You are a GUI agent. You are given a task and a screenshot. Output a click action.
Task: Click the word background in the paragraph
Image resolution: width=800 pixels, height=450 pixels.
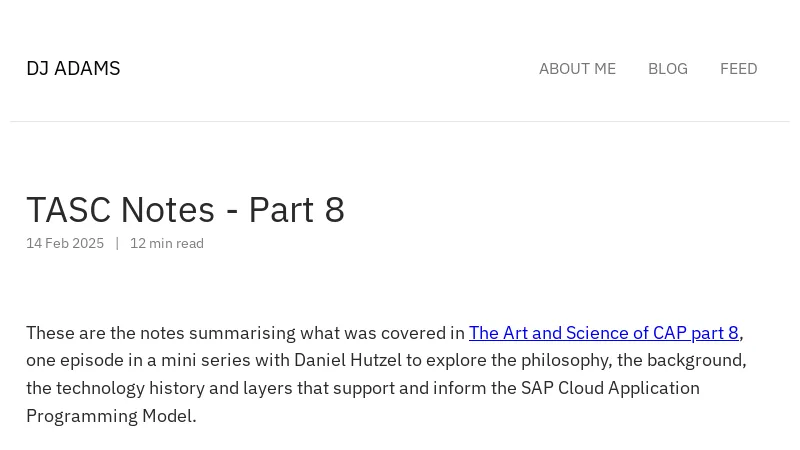tap(695, 360)
